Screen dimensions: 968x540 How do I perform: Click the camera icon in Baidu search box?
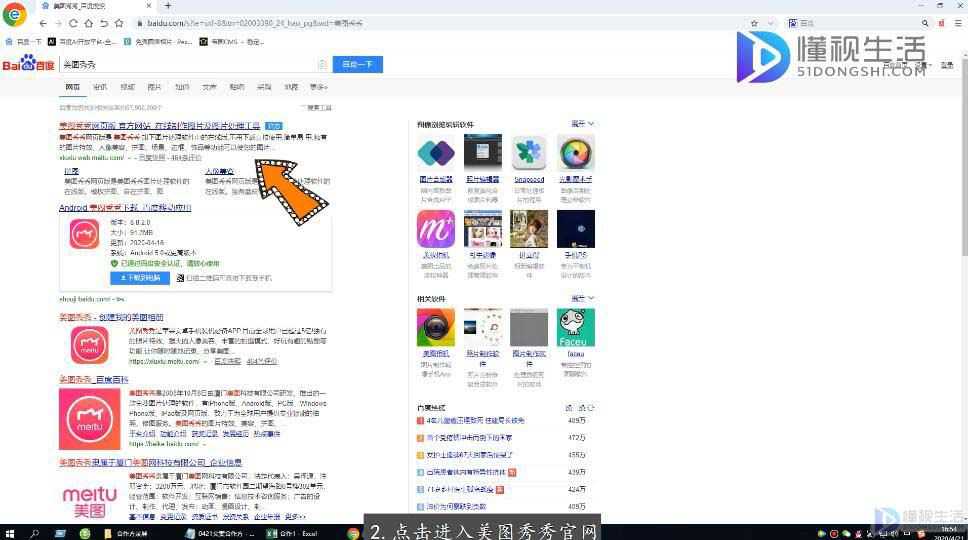coord(322,64)
